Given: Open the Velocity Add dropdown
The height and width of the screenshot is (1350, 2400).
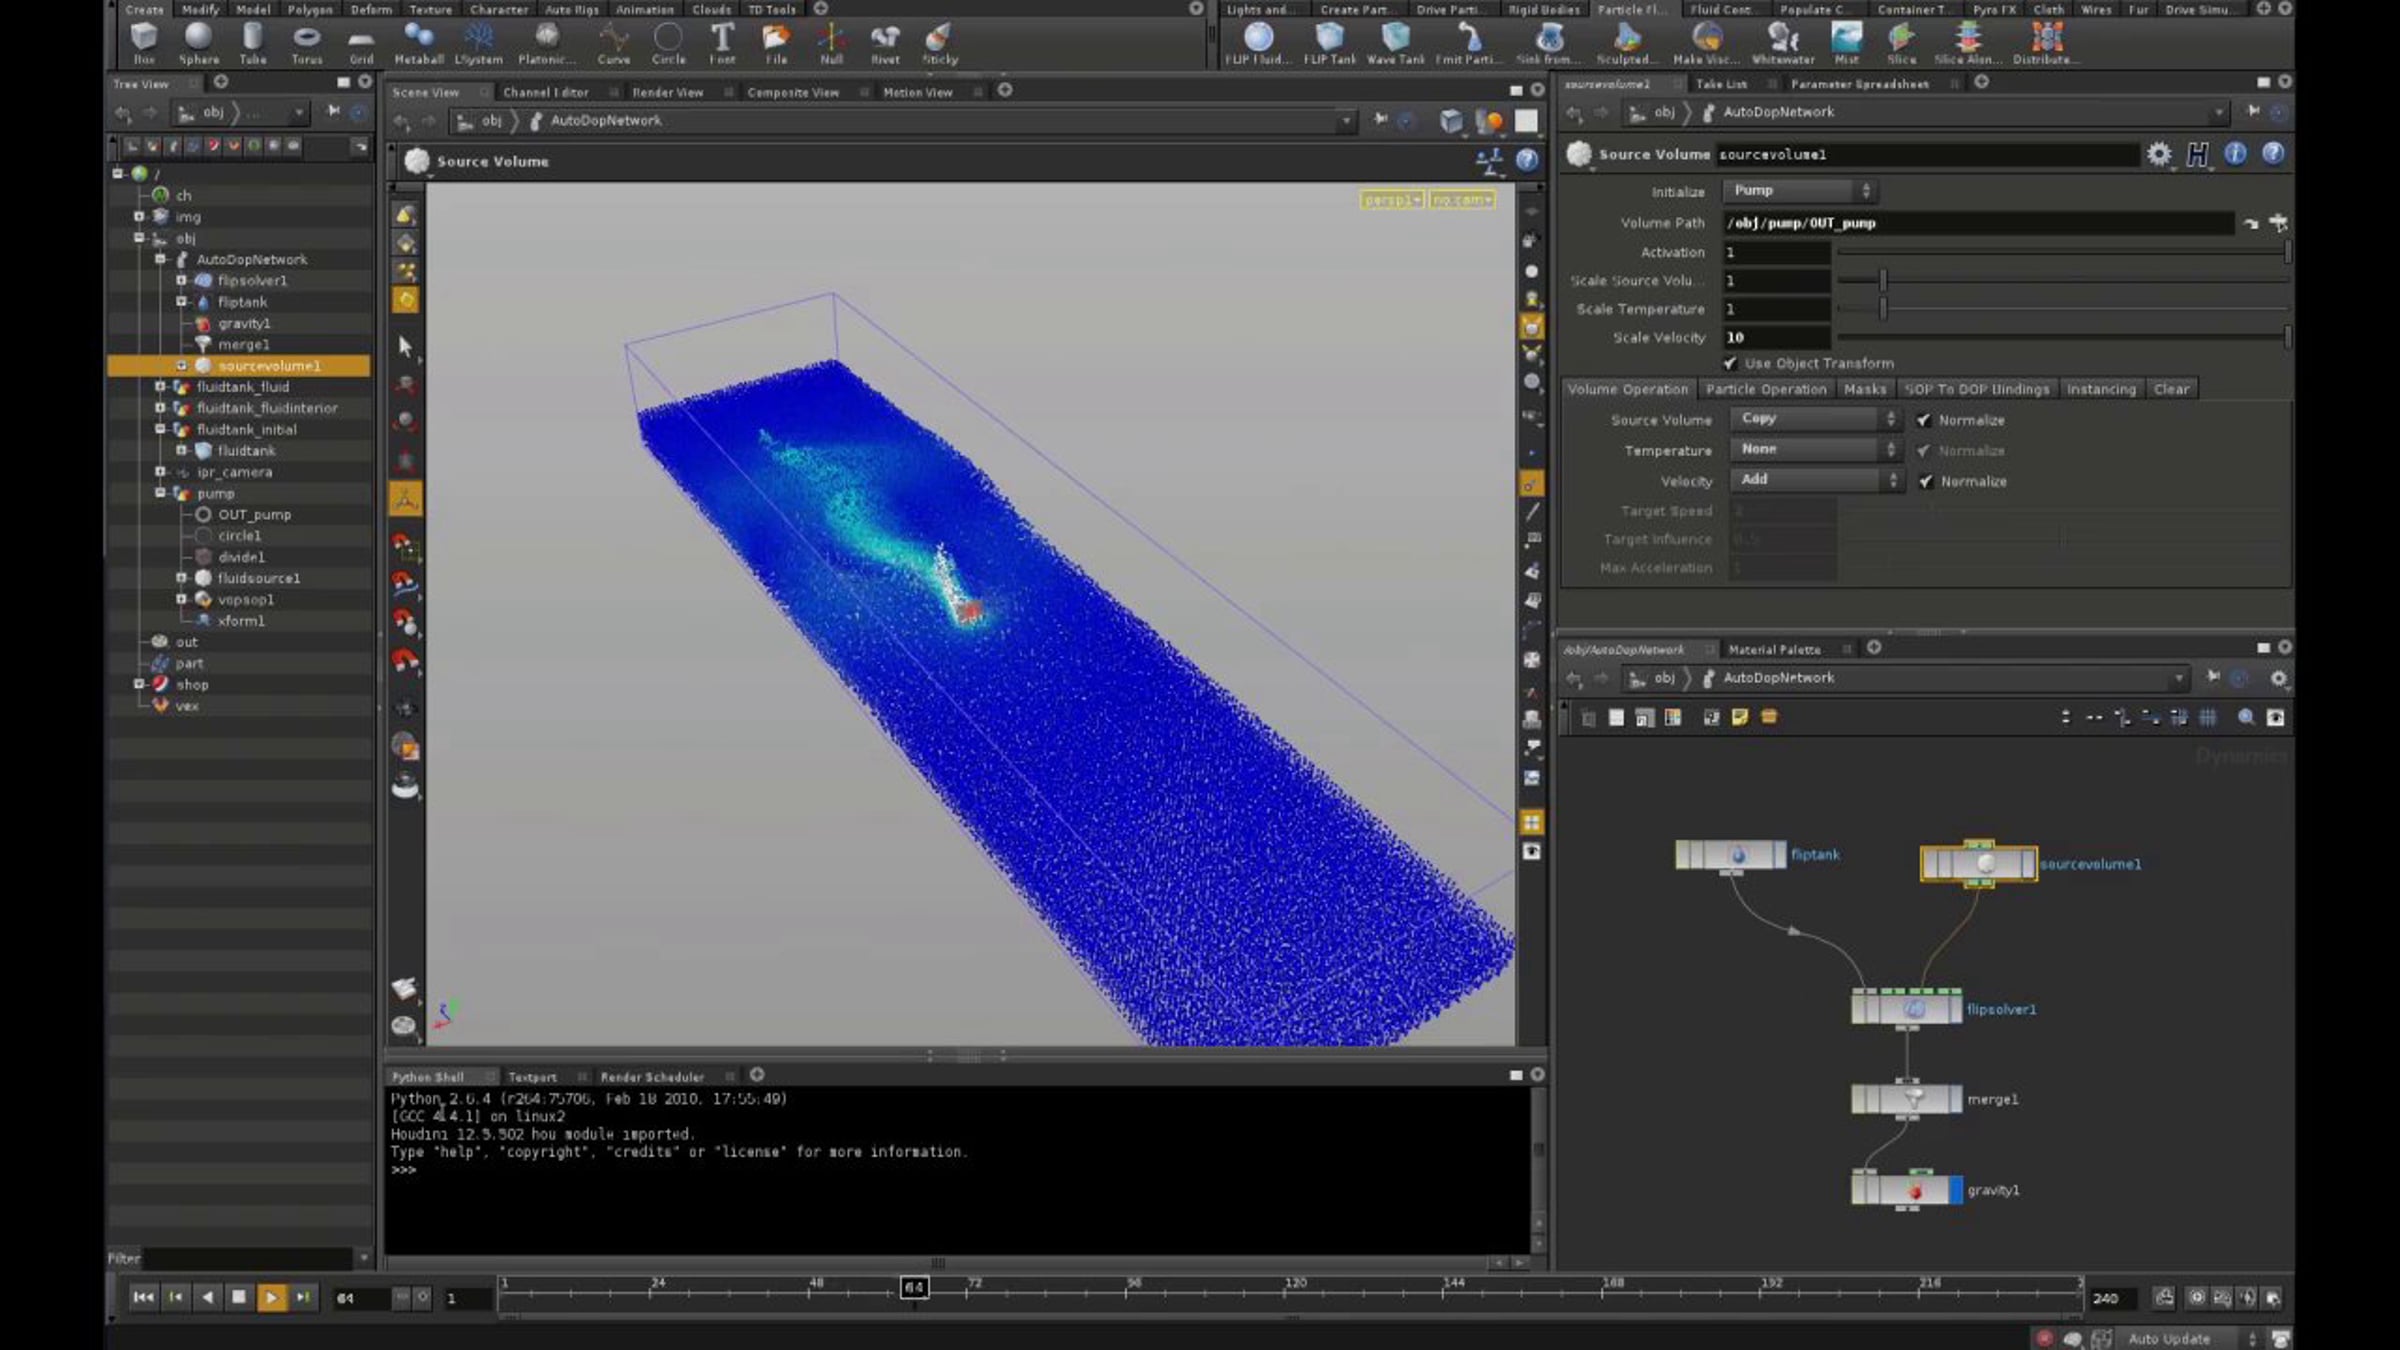Looking at the screenshot, I should coord(1815,480).
